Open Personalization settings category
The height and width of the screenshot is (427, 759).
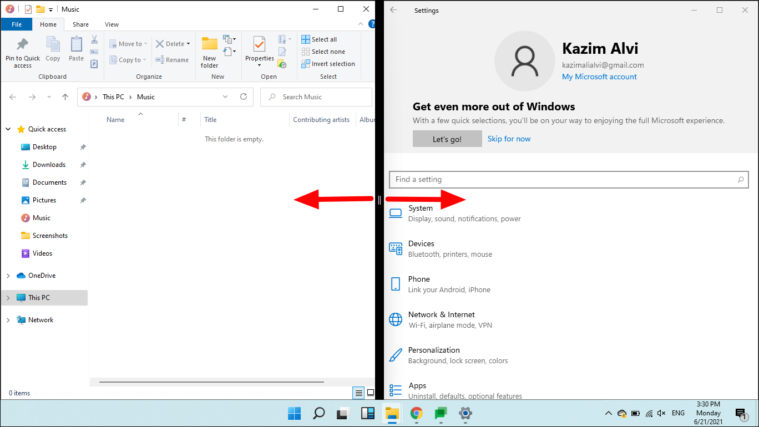pyautogui.click(x=448, y=355)
